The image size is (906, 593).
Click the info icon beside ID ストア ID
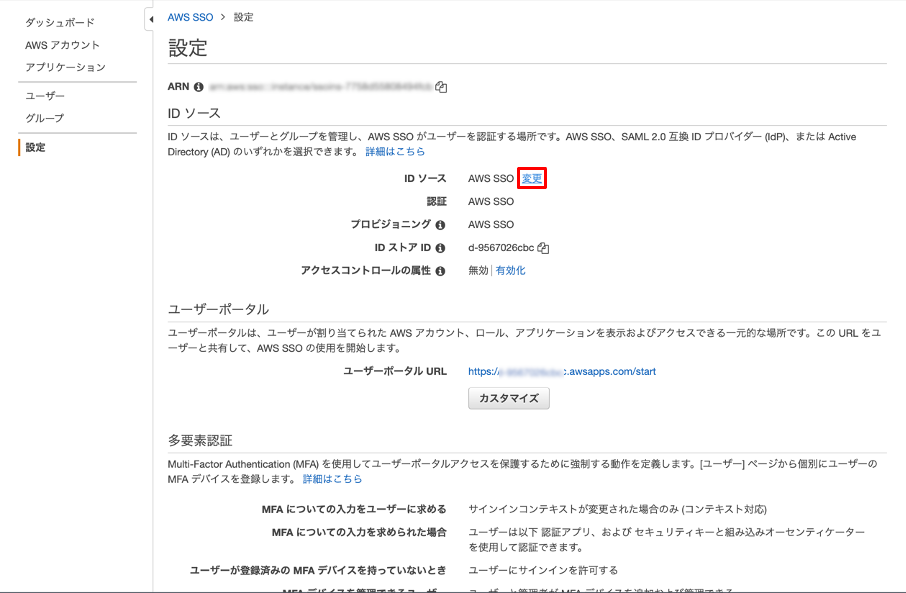(x=440, y=248)
